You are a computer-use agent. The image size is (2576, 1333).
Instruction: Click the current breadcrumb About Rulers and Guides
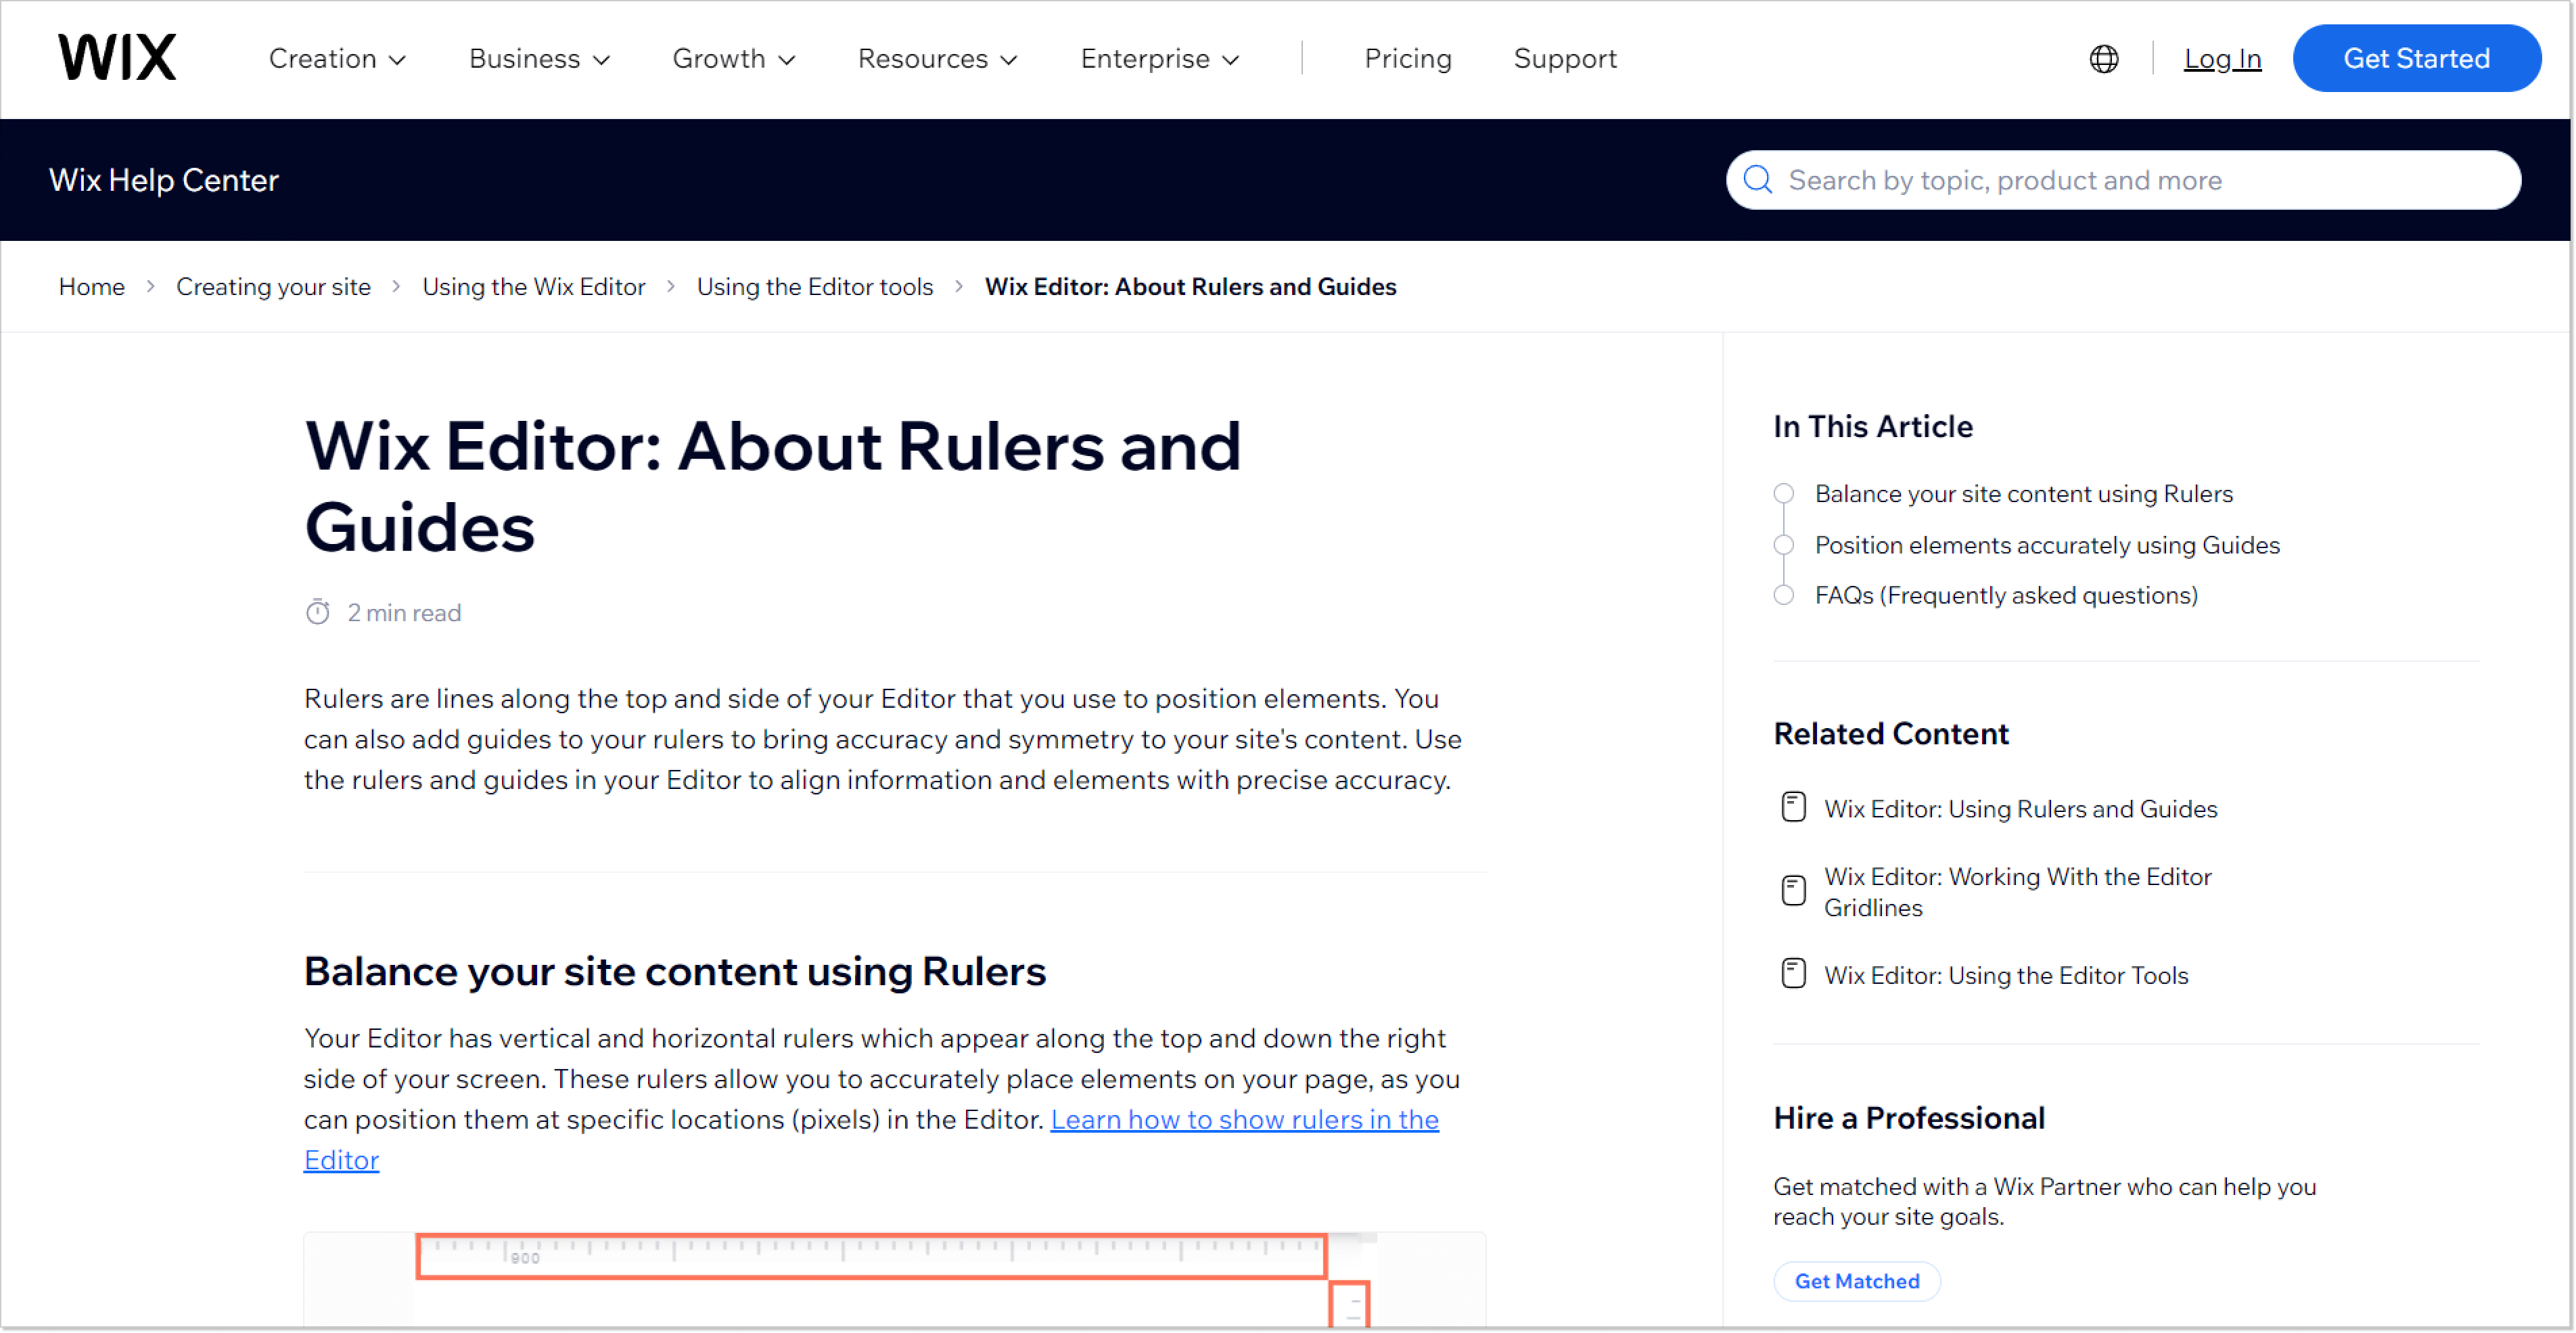pyautogui.click(x=1190, y=286)
